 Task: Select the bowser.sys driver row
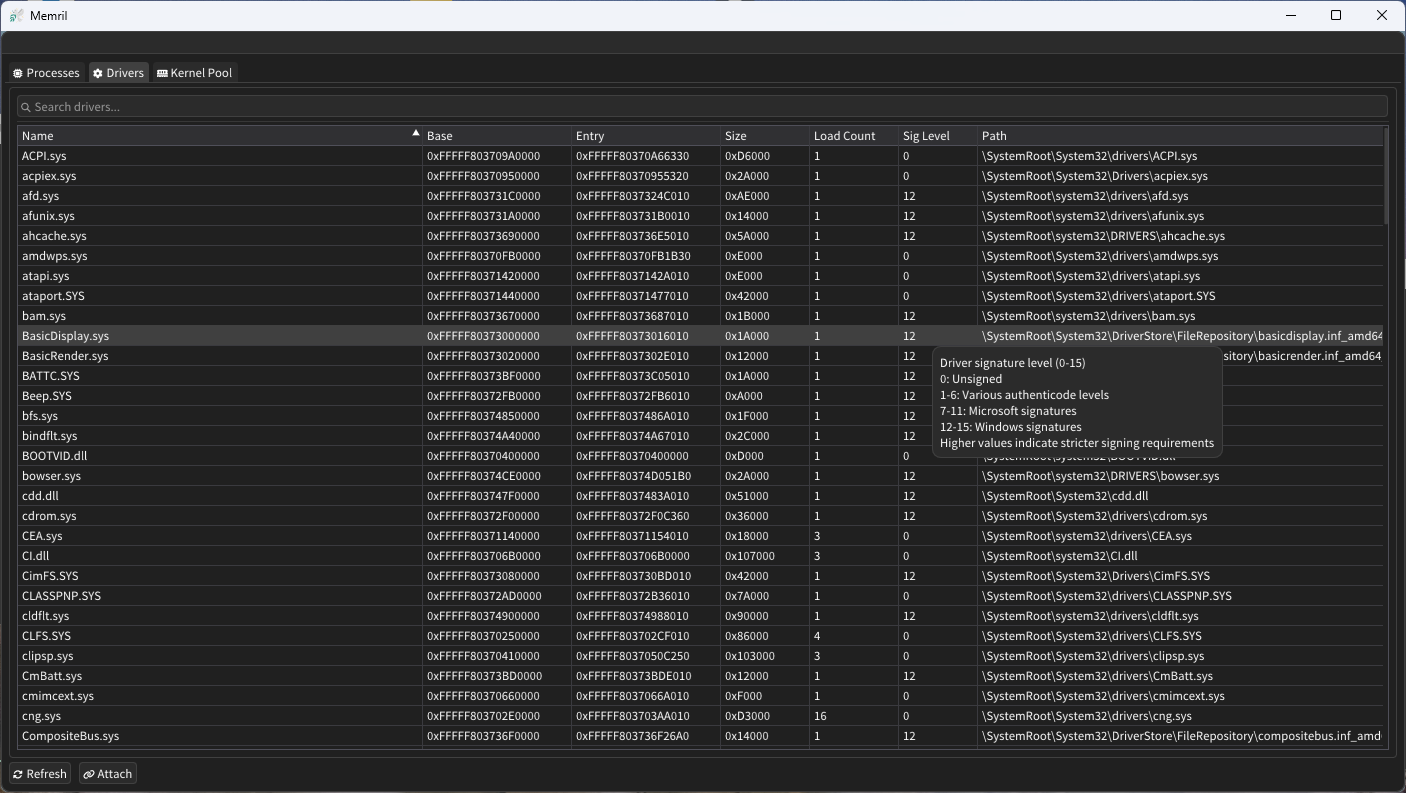click(x=700, y=476)
